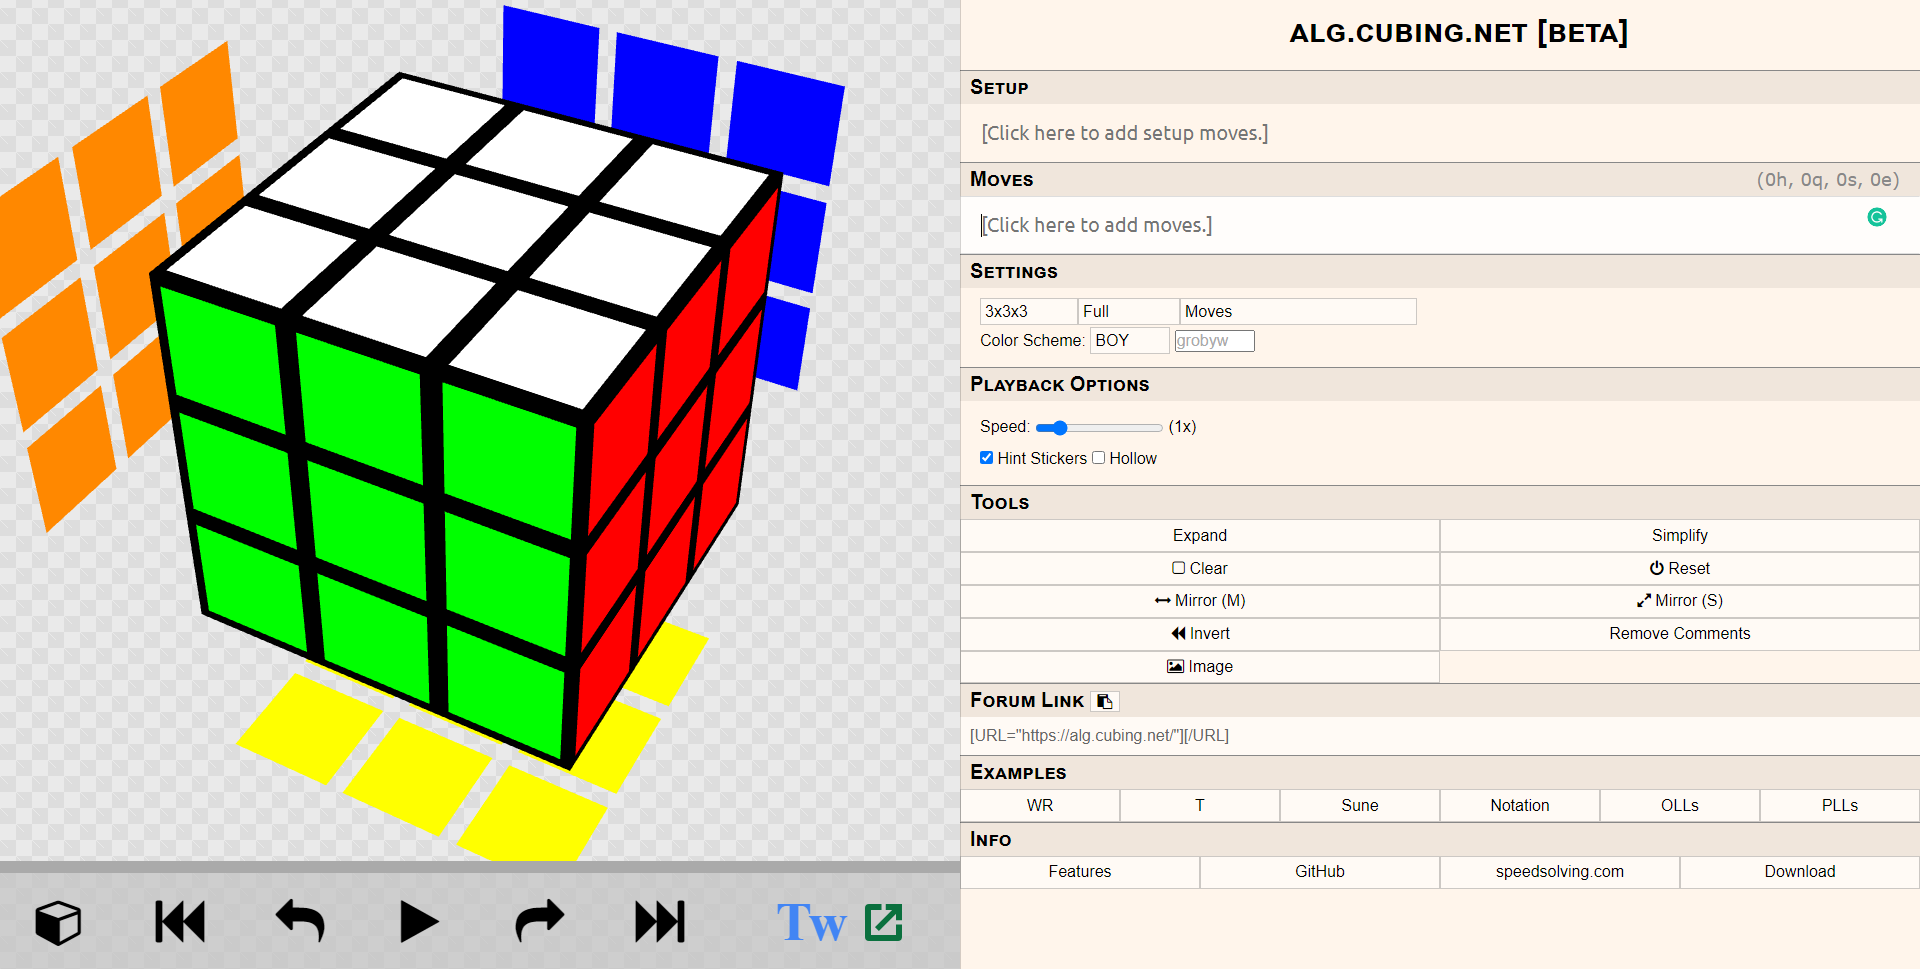
Task: Open the GitHub info link
Action: click(1319, 872)
